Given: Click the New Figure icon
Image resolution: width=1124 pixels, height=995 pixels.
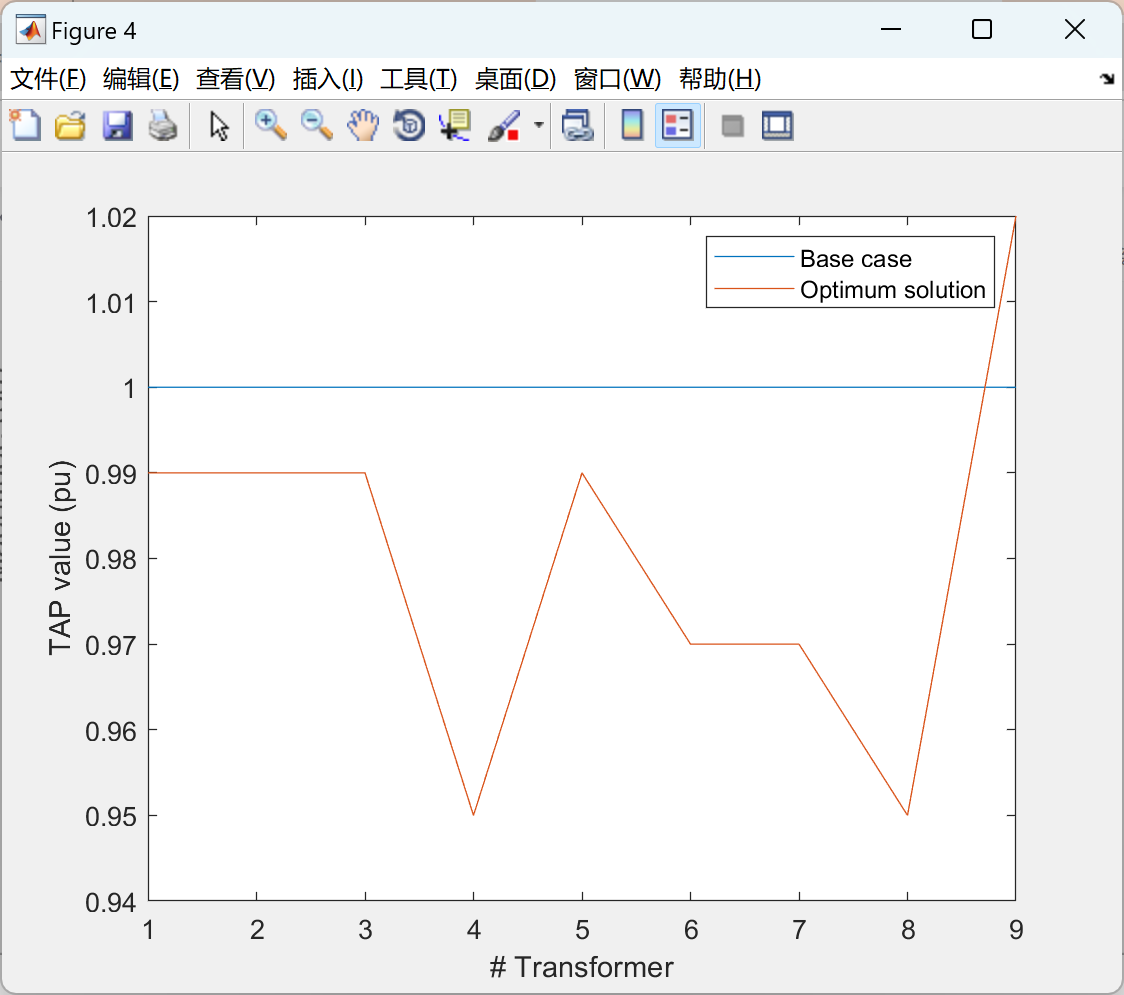Looking at the screenshot, I should (26, 125).
